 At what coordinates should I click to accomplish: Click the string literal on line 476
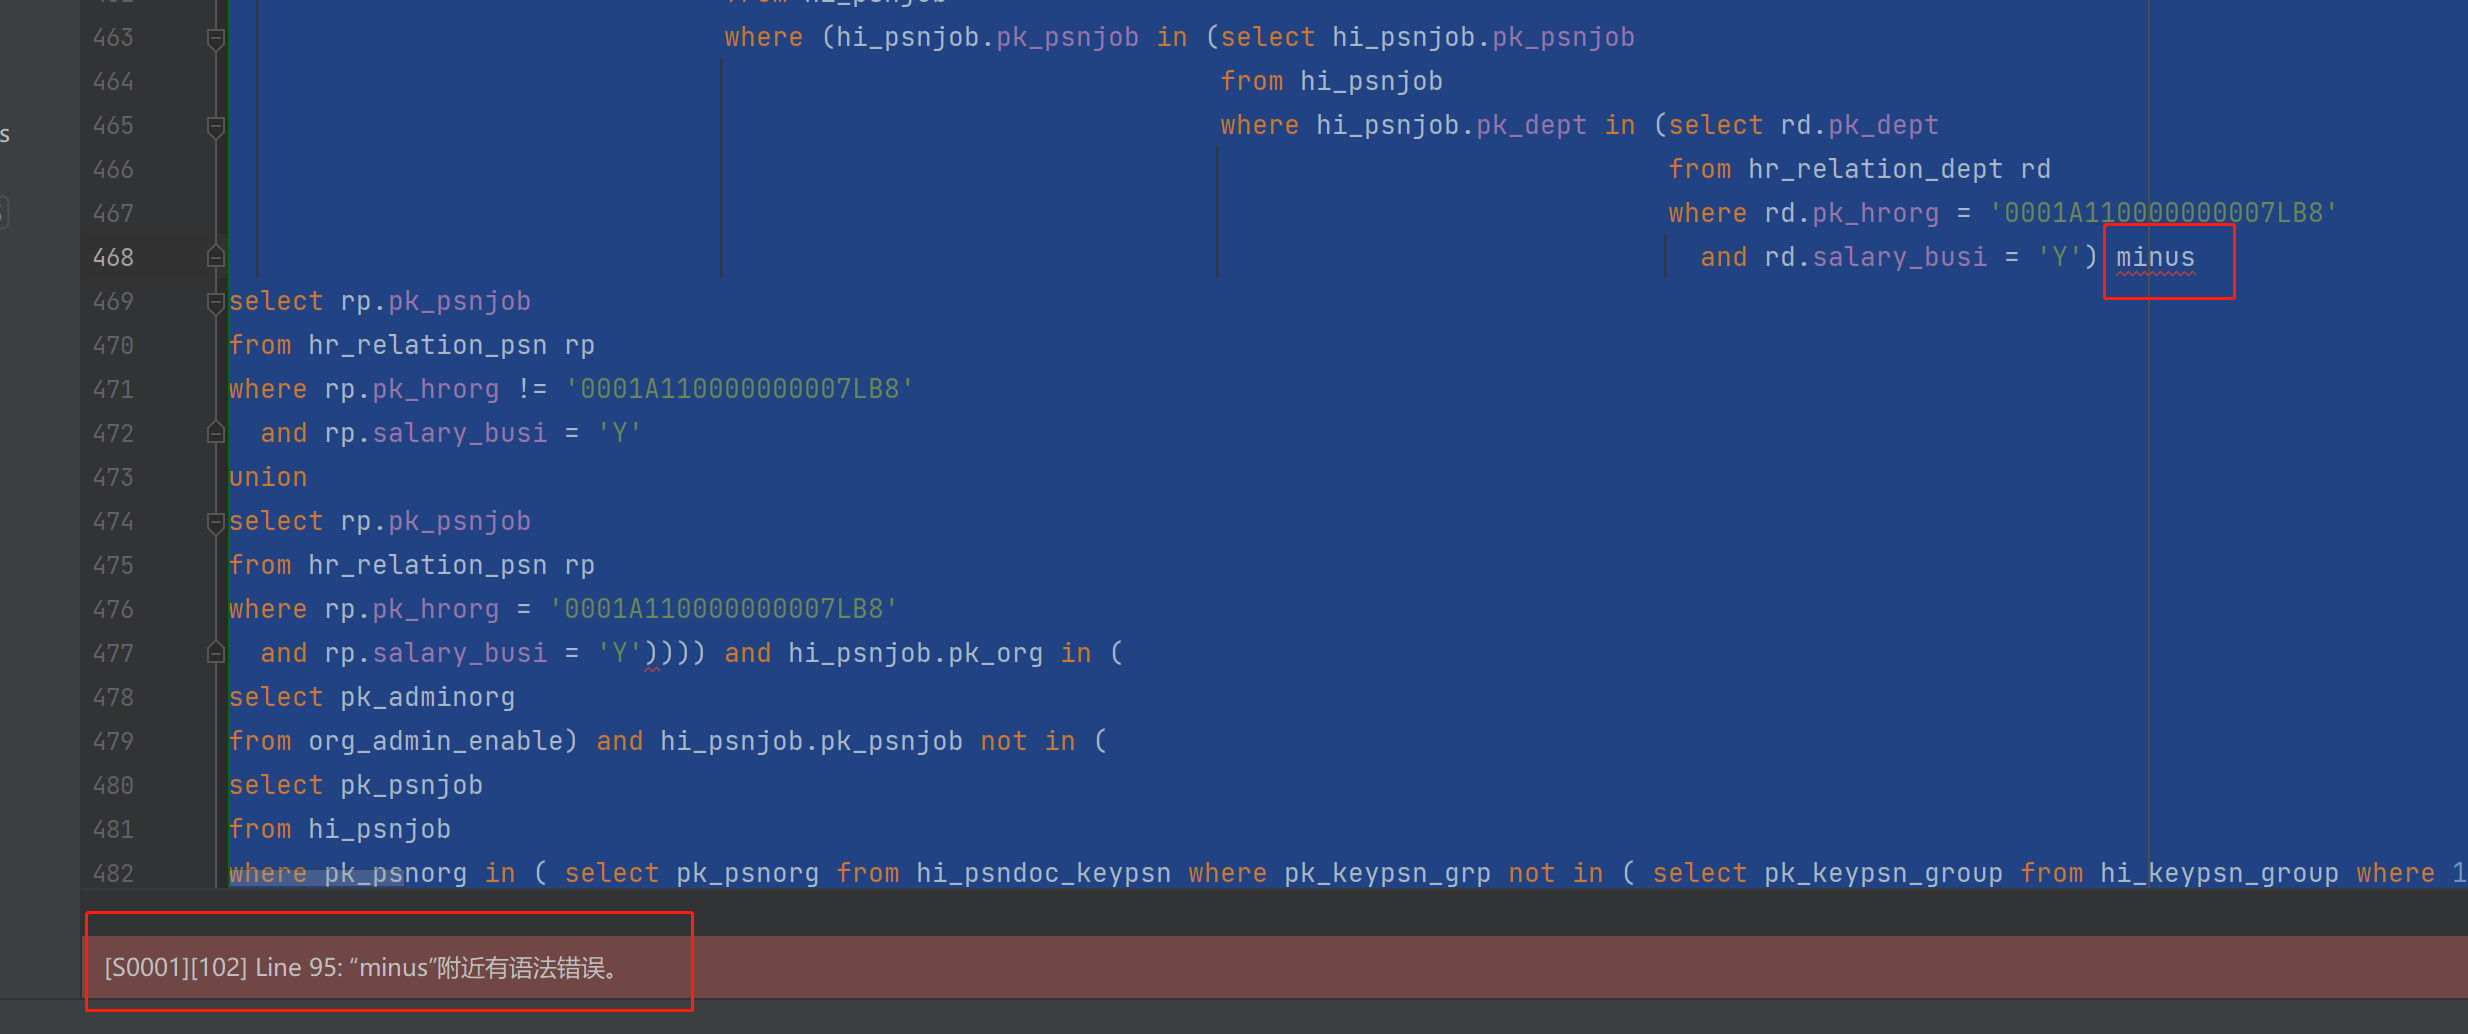tap(723, 609)
